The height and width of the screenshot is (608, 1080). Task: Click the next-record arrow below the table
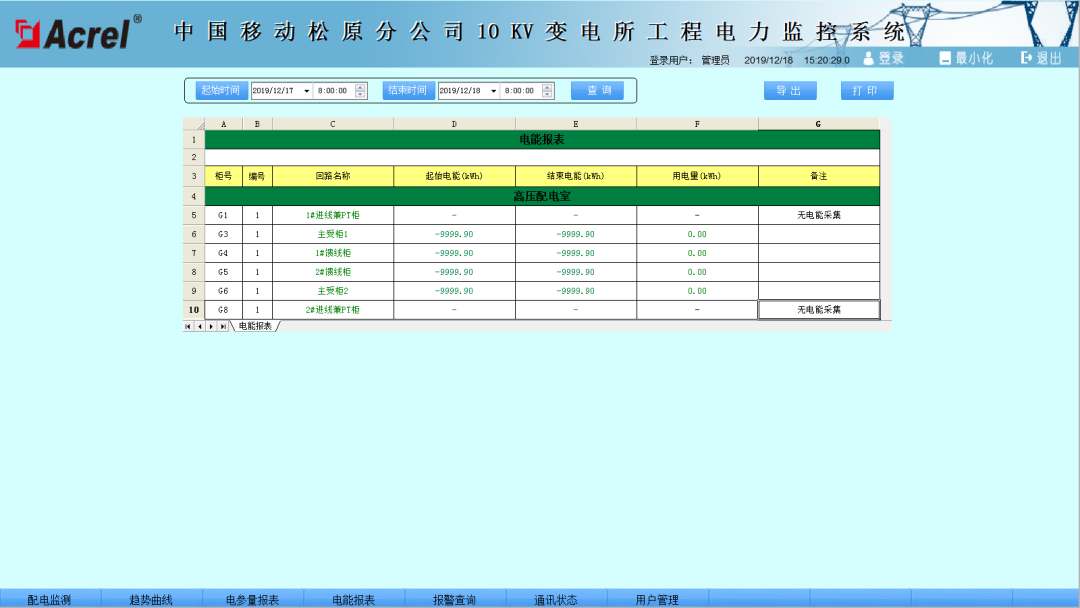coord(211,326)
